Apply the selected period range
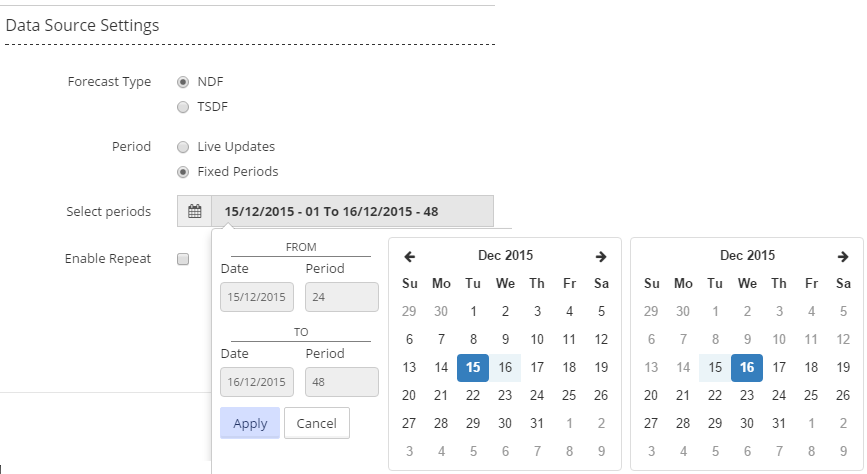Screen dimensions: 867x474 pos(250,423)
